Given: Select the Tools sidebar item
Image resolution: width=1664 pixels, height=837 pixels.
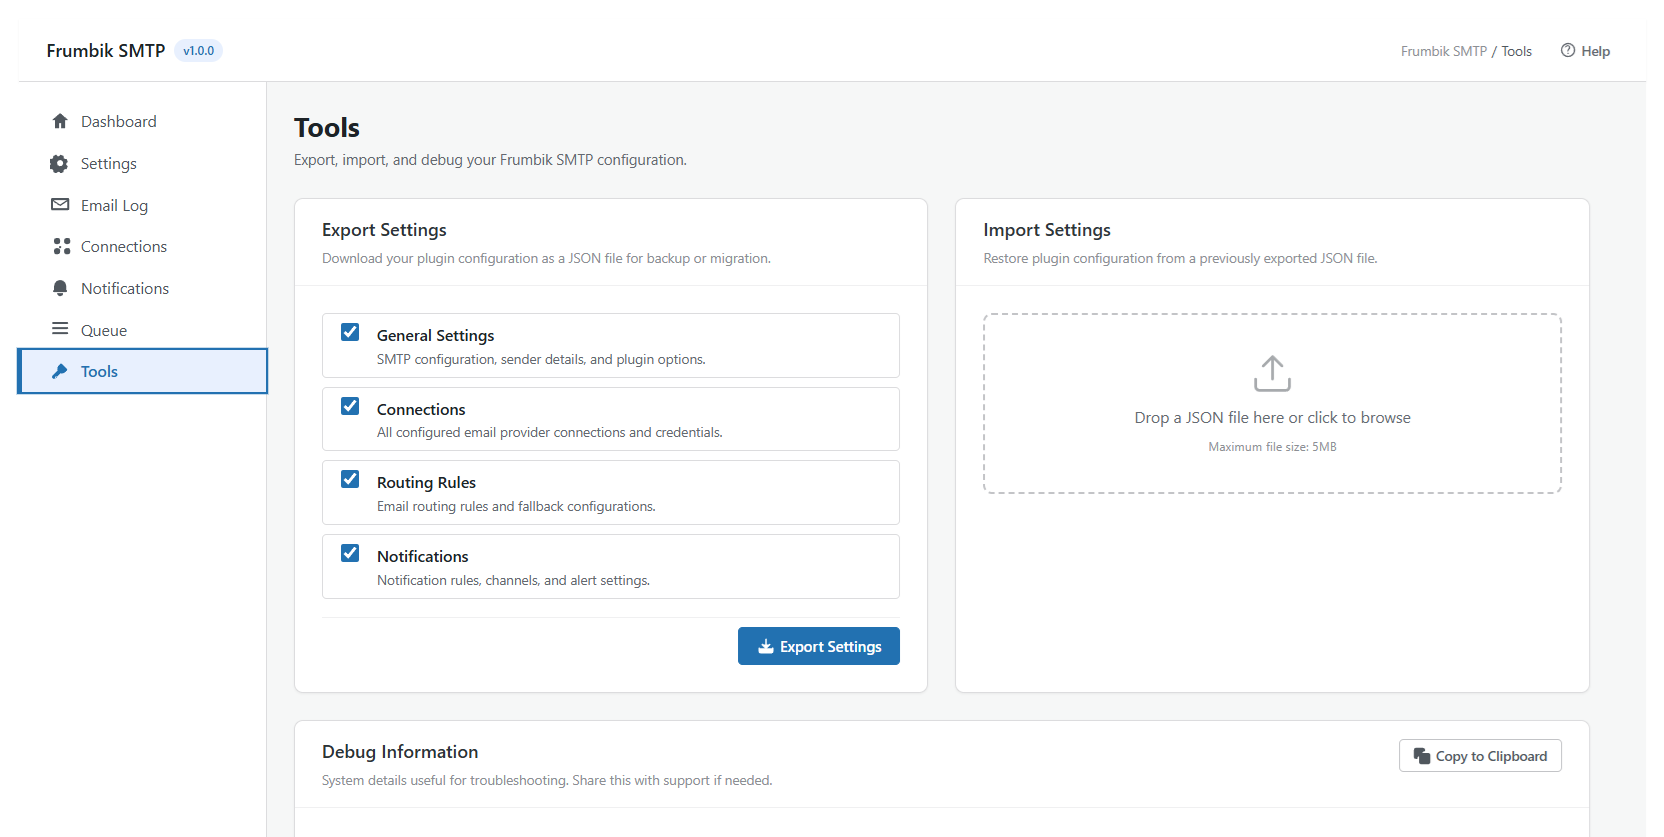Looking at the screenshot, I should tap(142, 371).
